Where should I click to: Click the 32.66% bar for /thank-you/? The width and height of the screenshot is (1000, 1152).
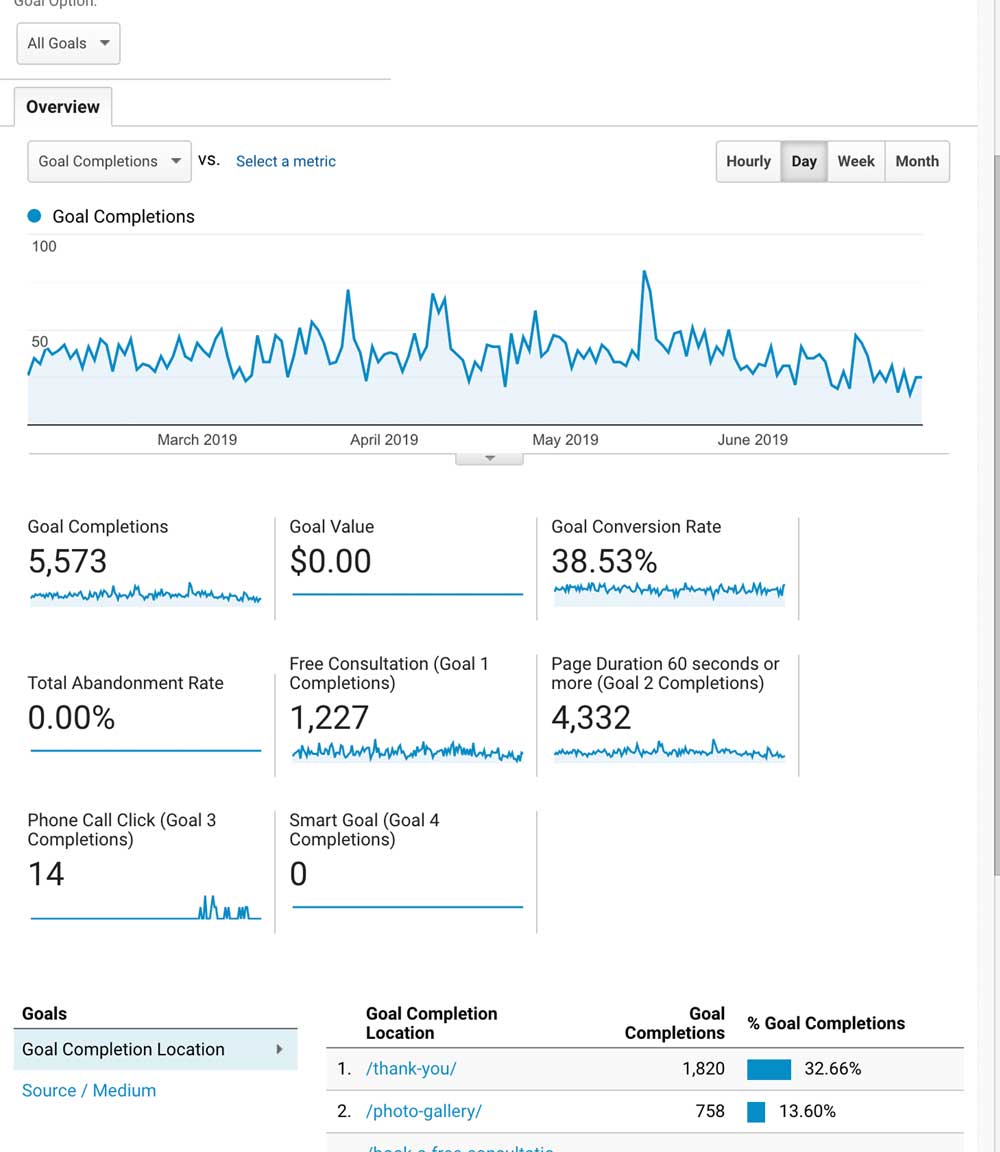point(769,1069)
